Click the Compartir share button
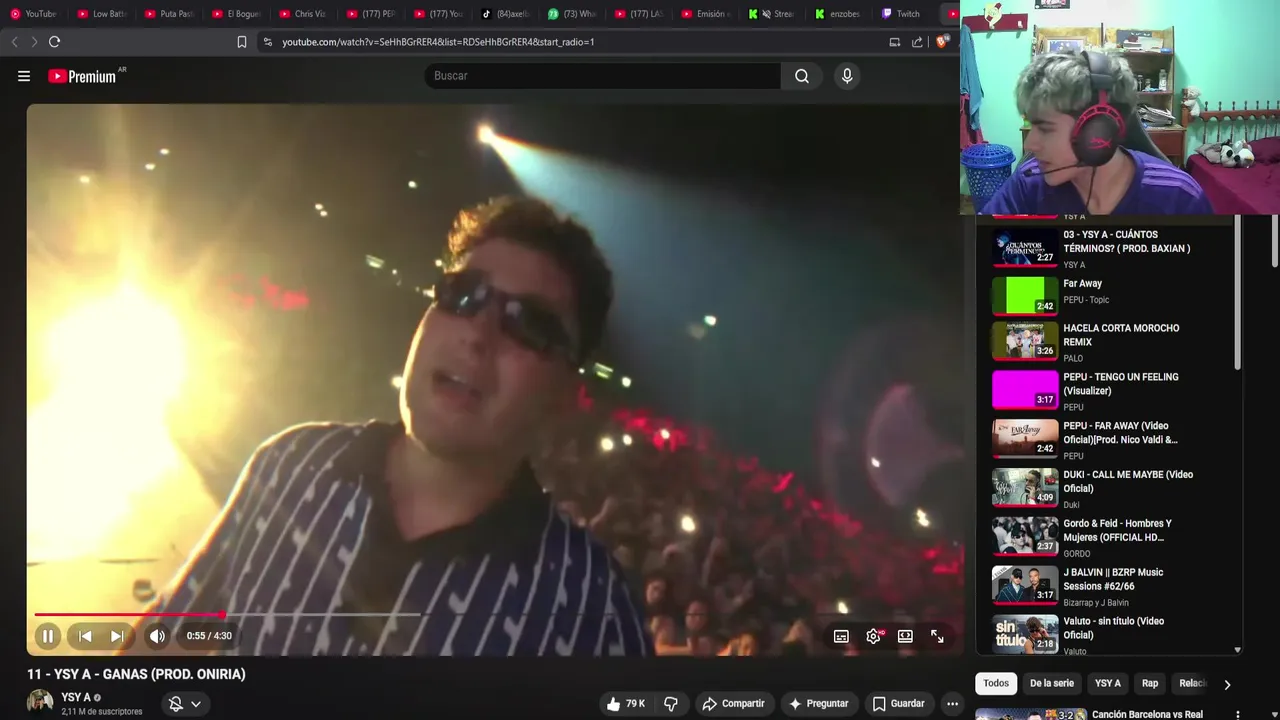 click(x=733, y=704)
